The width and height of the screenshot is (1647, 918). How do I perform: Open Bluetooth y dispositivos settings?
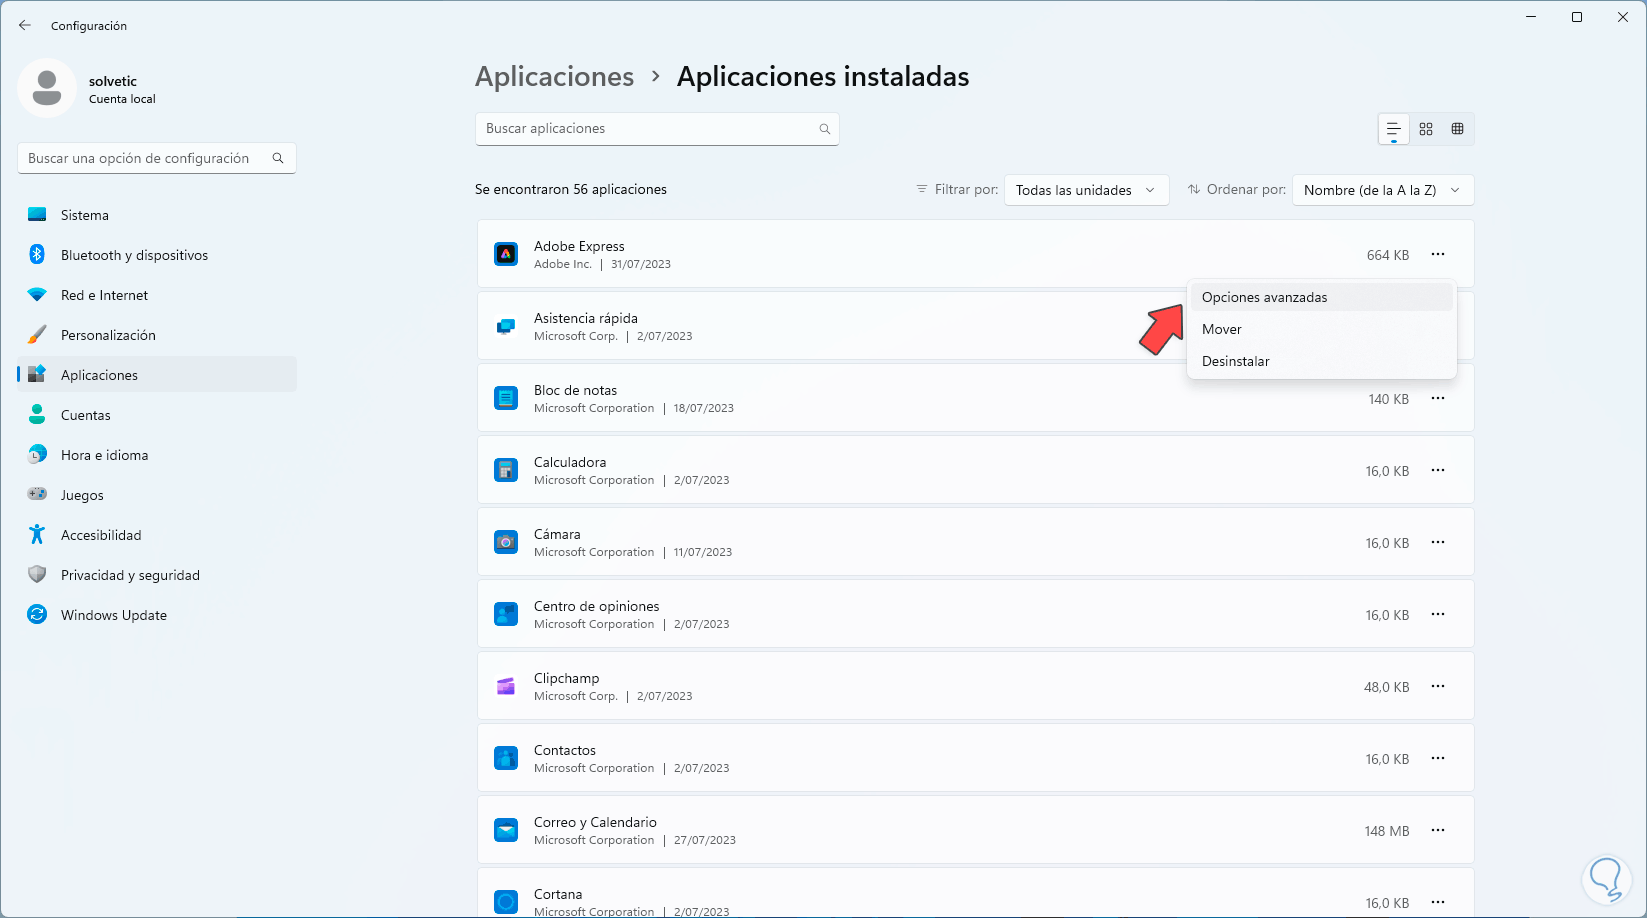(x=157, y=255)
